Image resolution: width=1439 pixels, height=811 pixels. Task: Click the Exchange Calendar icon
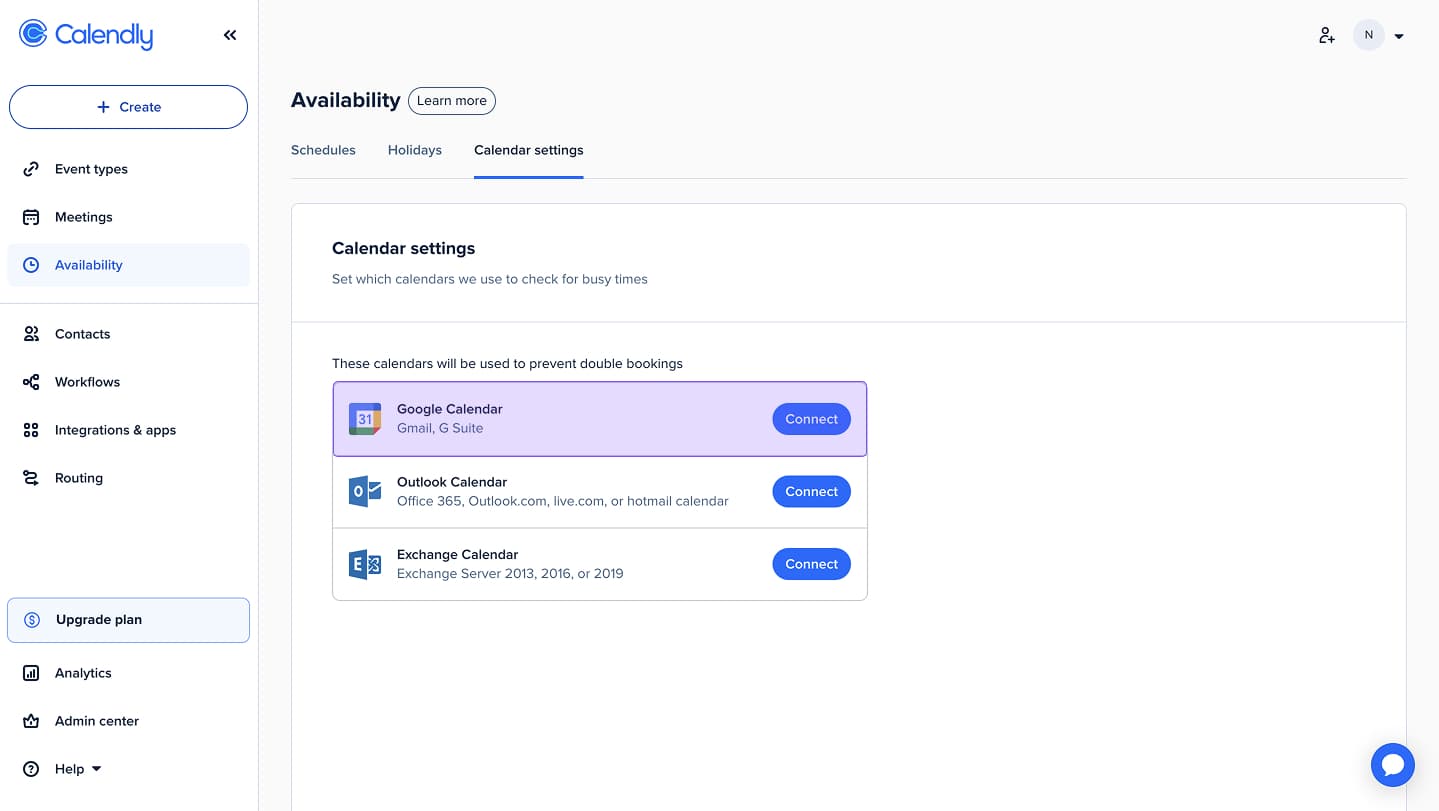click(x=365, y=564)
